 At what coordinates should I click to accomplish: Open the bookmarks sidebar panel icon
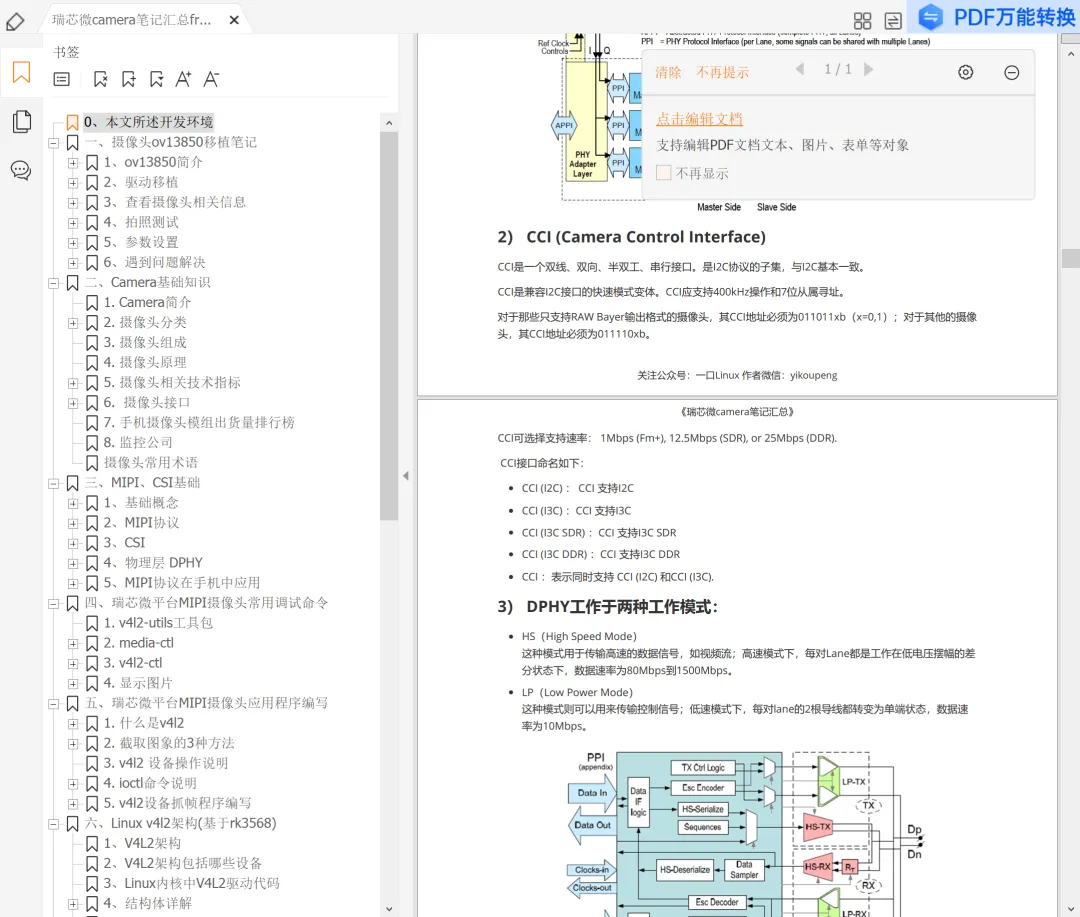[21, 72]
